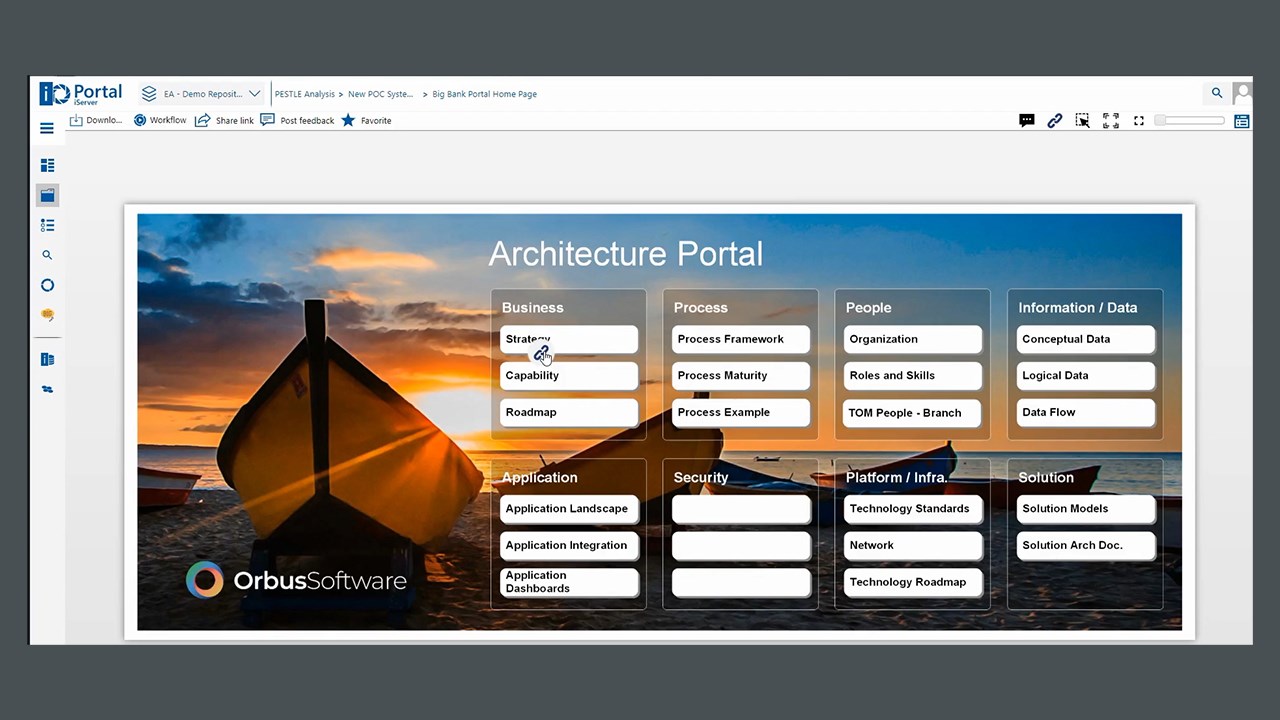Activate the marquee selection tool icon
1280x720 pixels.
(x=1083, y=120)
